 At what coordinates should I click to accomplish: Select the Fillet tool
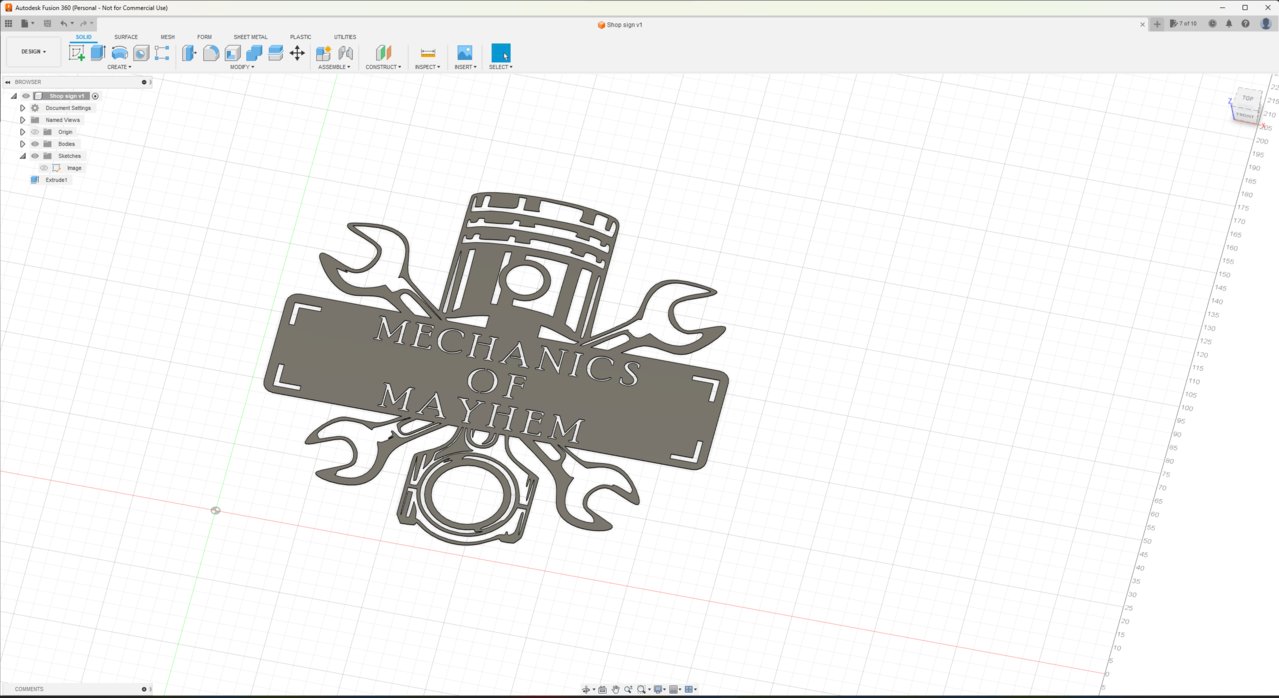(x=211, y=53)
